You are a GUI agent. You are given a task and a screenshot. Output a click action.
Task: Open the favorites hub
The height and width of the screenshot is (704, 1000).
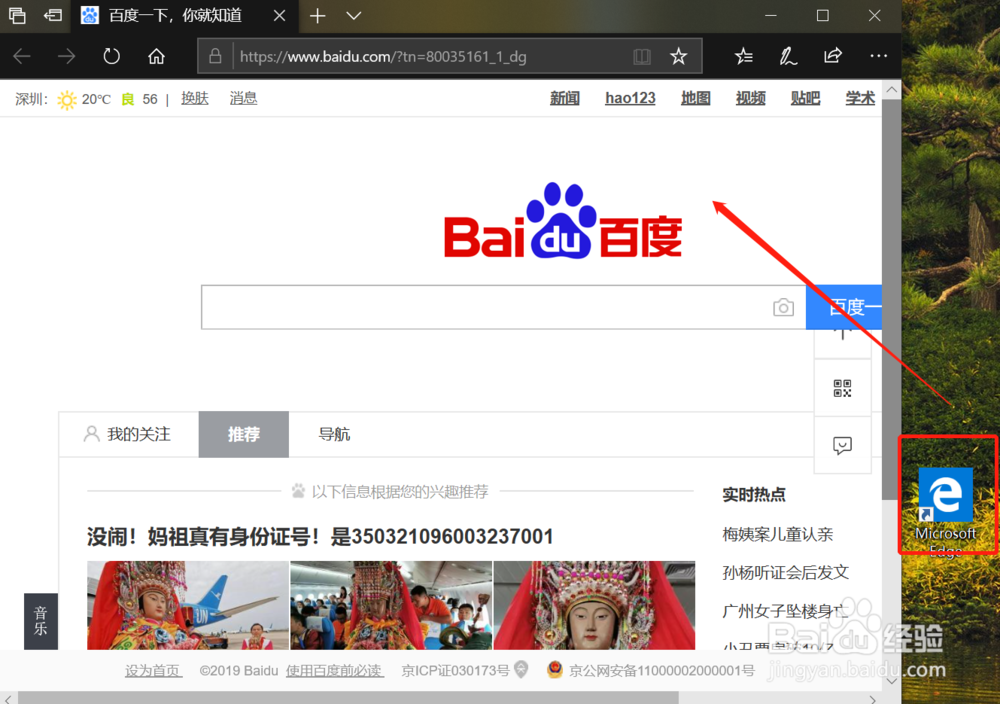[x=744, y=57]
